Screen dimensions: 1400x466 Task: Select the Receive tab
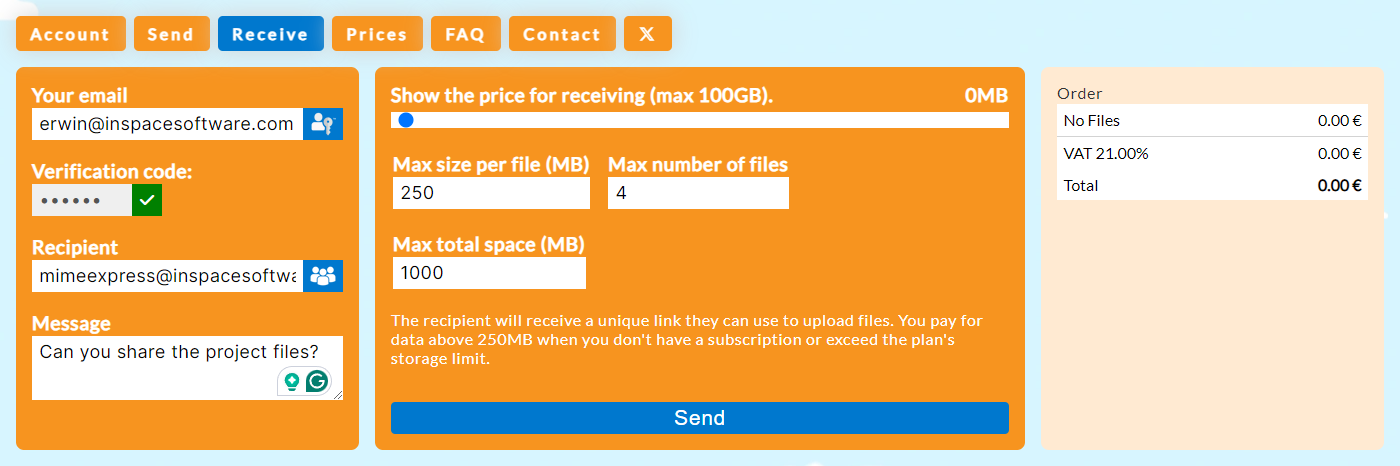[x=270, y=34]
